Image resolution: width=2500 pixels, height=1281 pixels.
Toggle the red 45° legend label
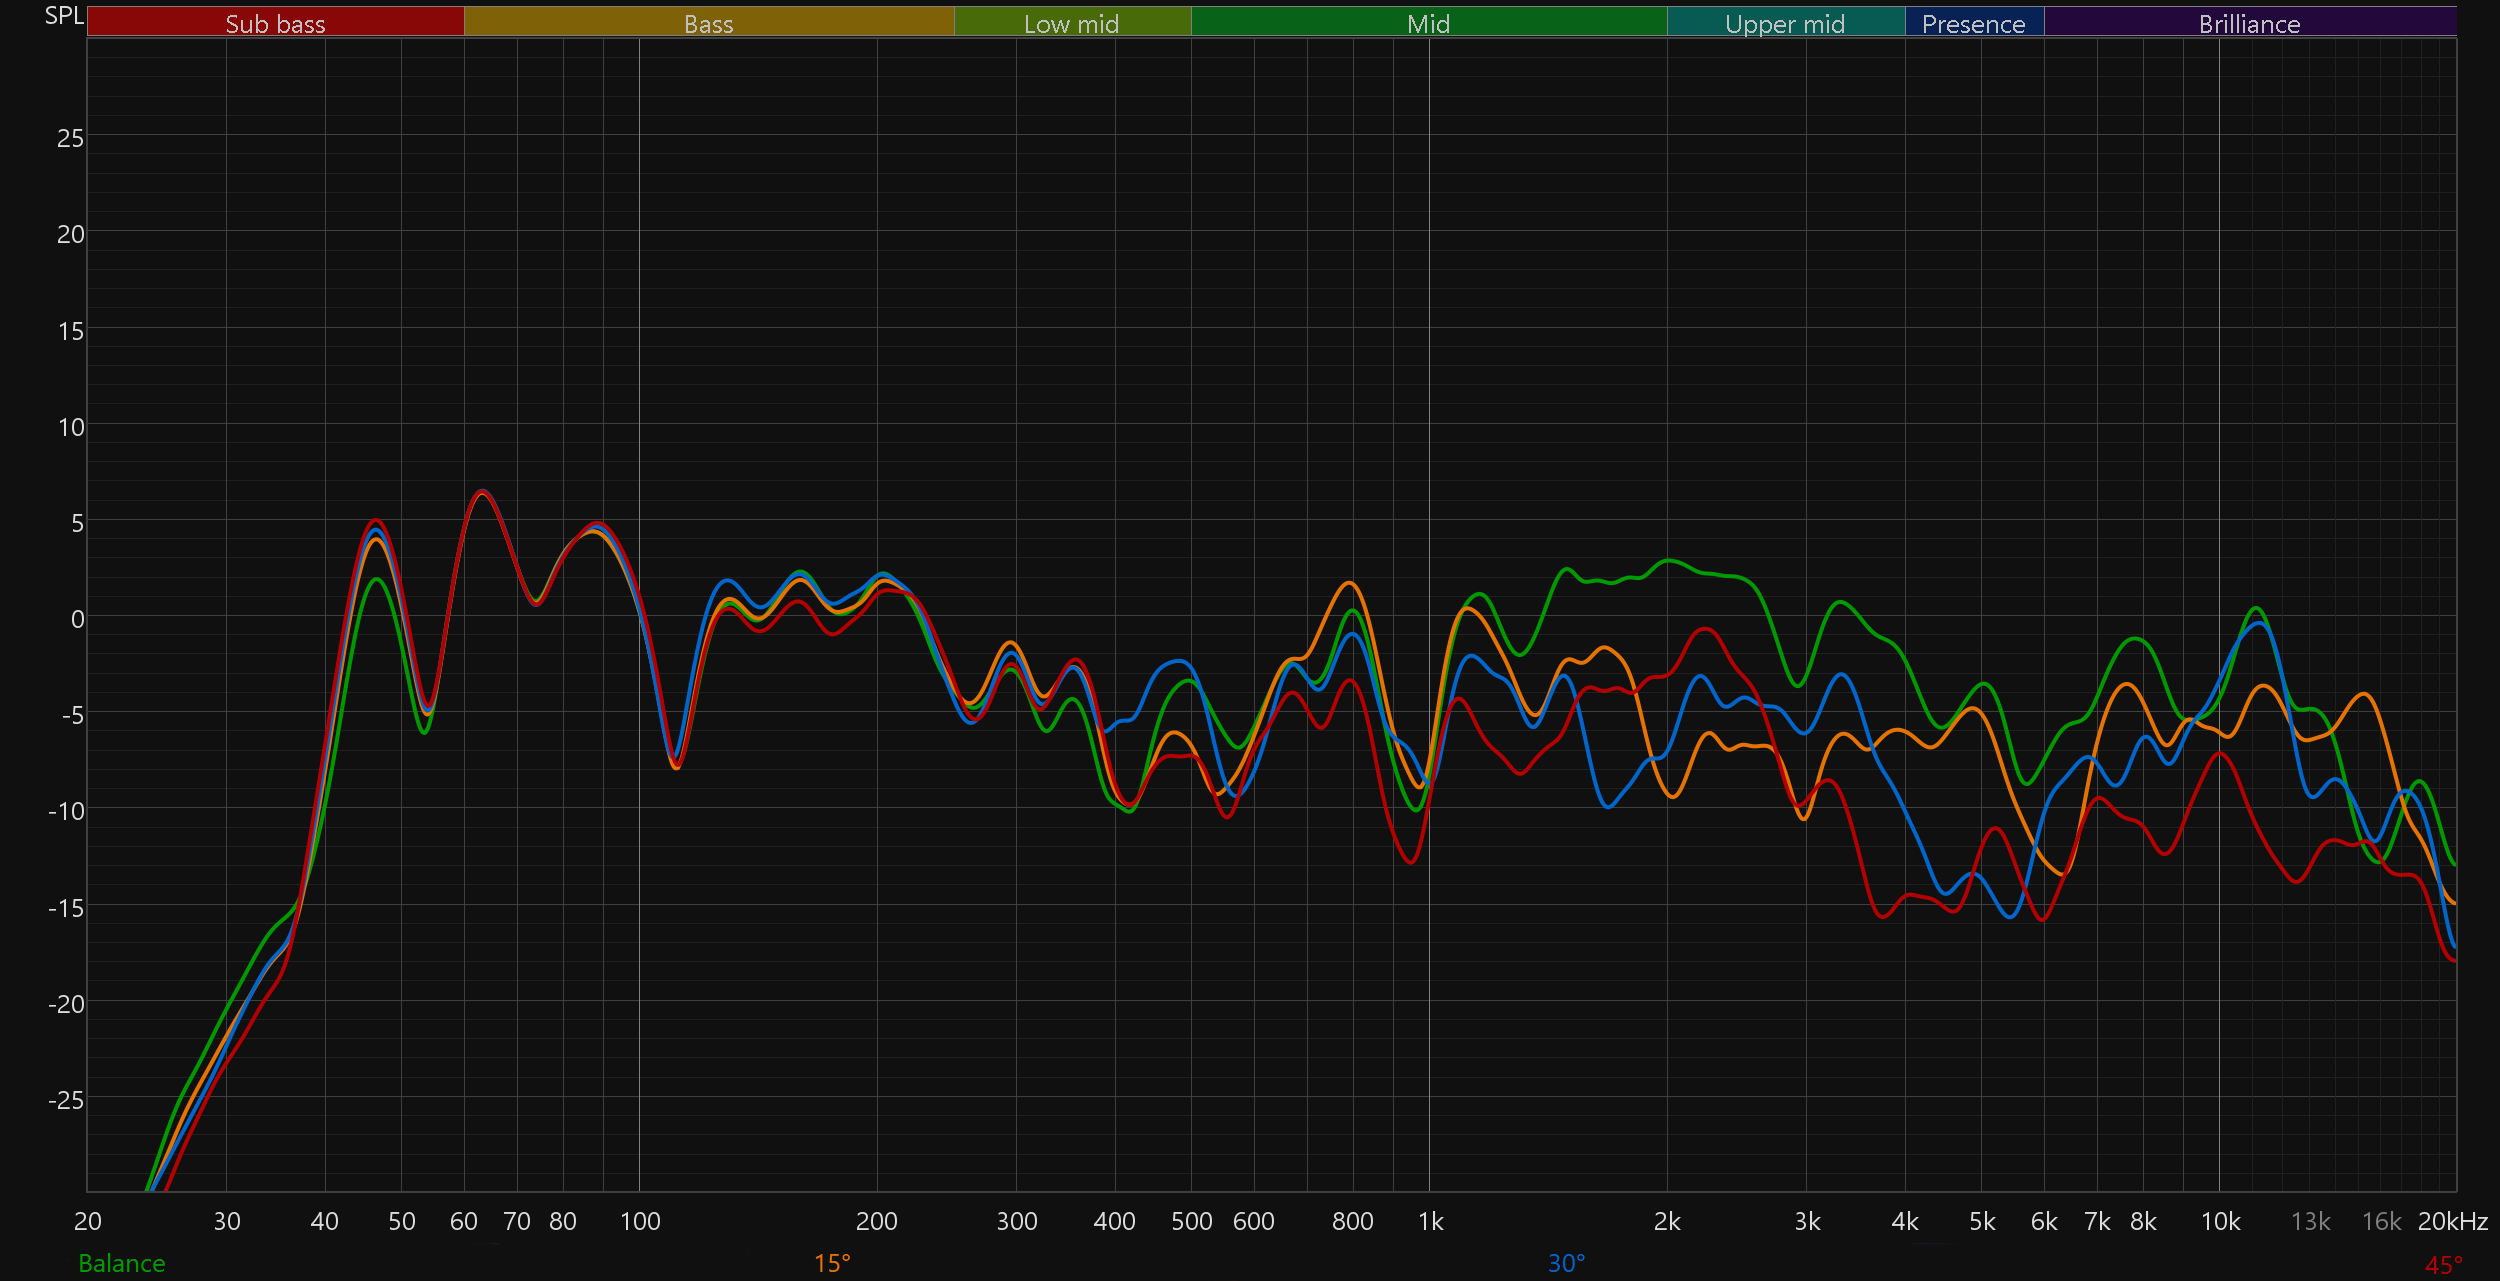click(2443, 1266)
